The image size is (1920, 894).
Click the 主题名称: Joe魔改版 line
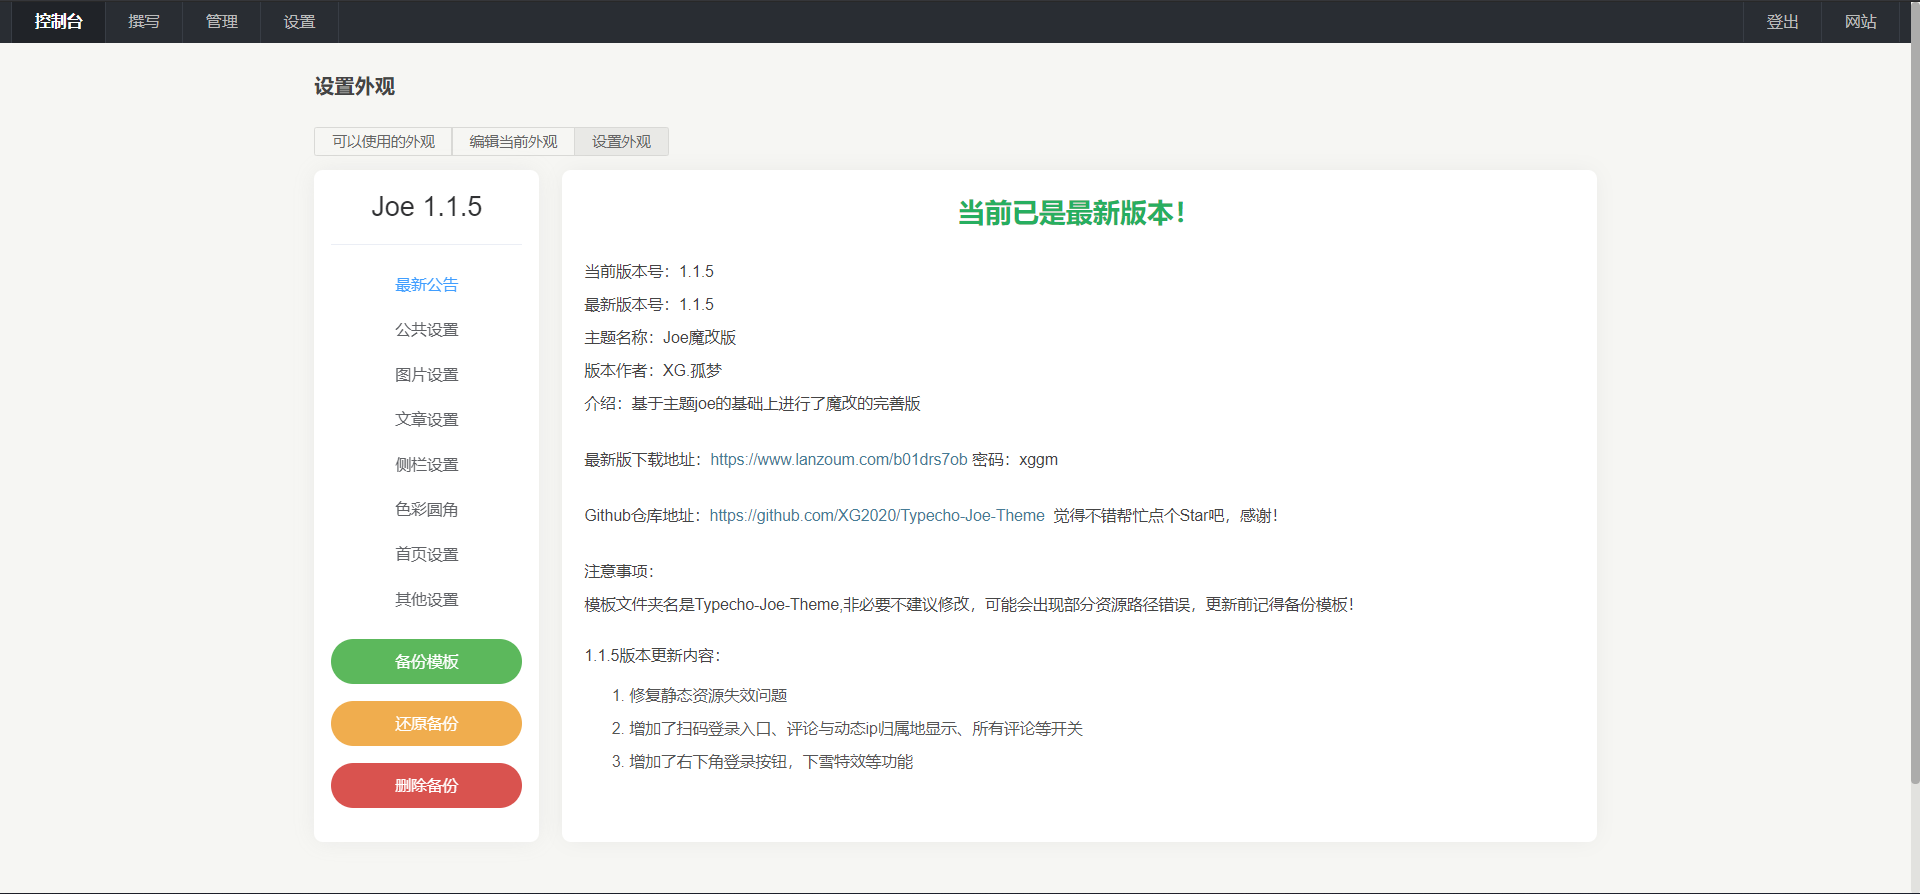click(x=660, y=338)
